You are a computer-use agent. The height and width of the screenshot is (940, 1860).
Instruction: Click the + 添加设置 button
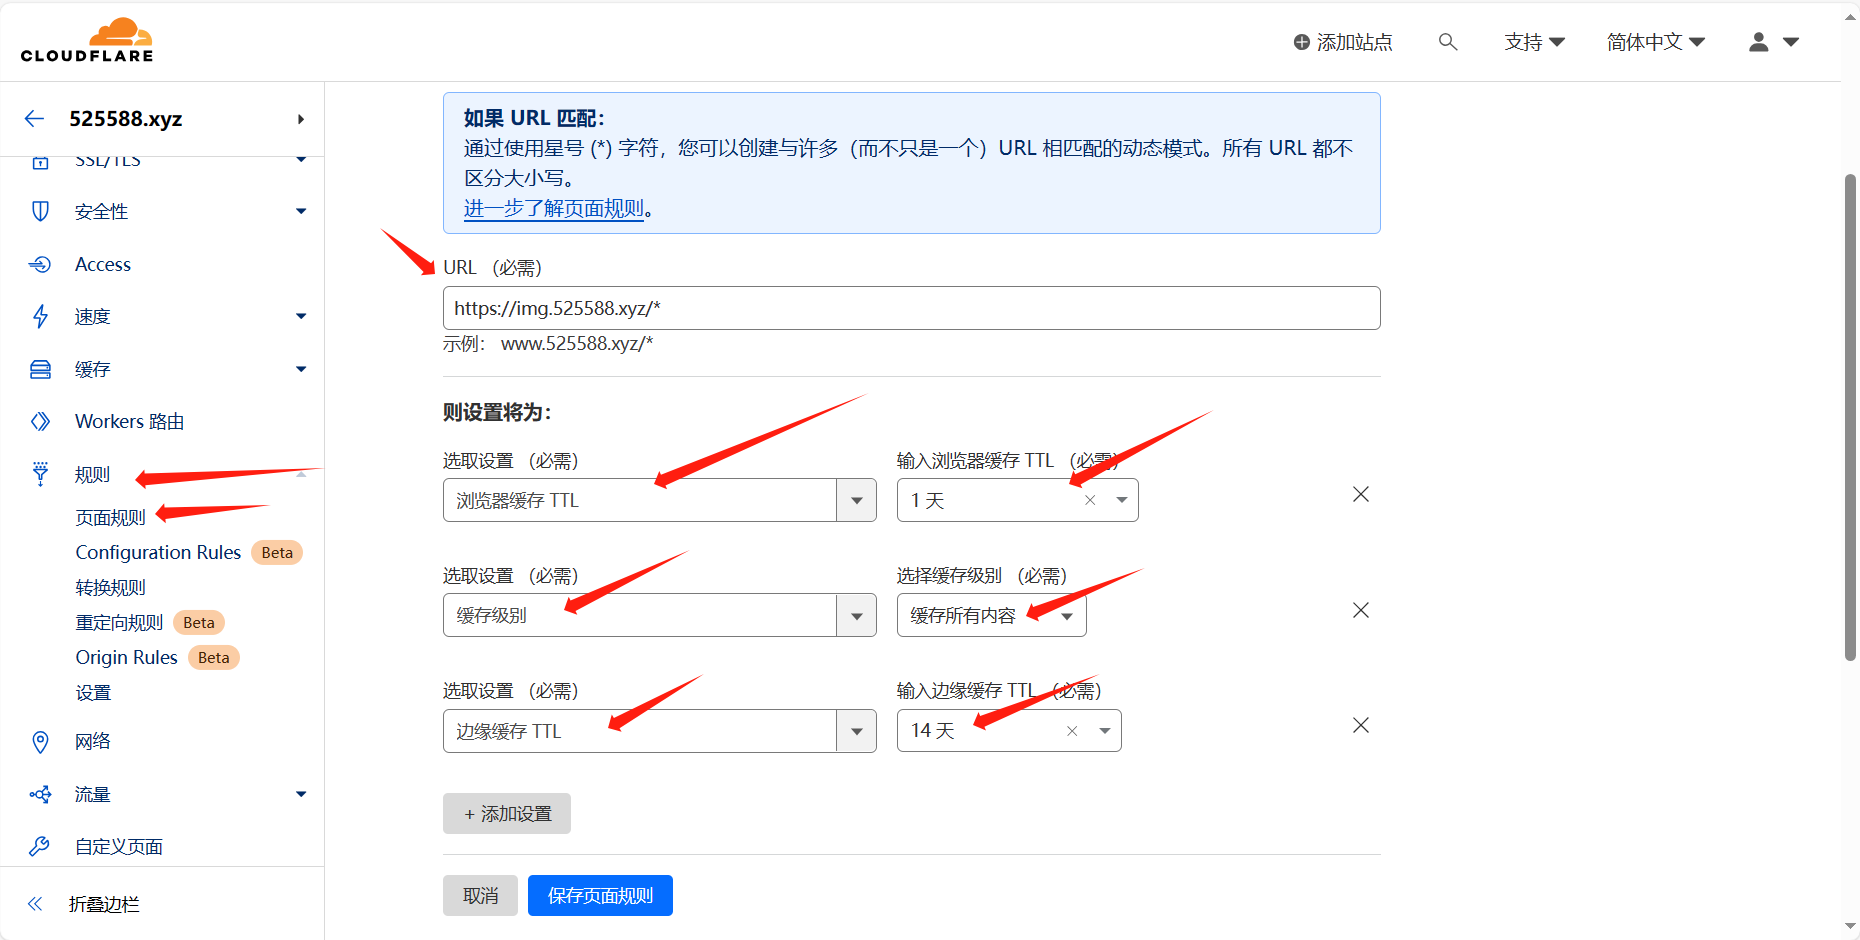pos(507,814)
